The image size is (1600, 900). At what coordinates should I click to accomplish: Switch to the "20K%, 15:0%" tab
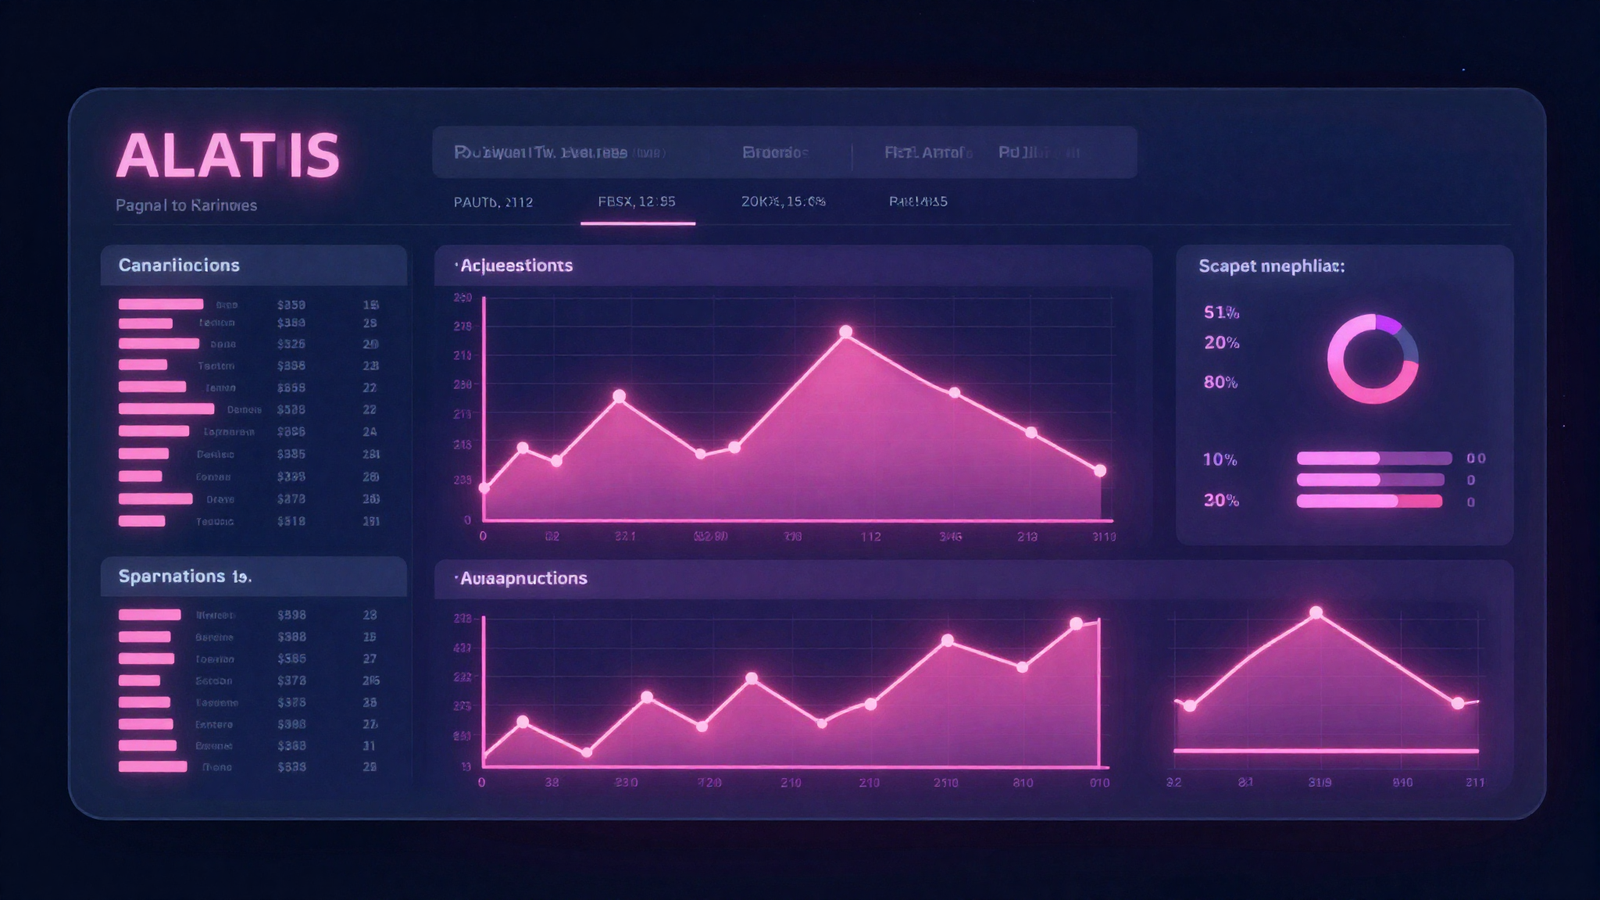coord(783,202)
